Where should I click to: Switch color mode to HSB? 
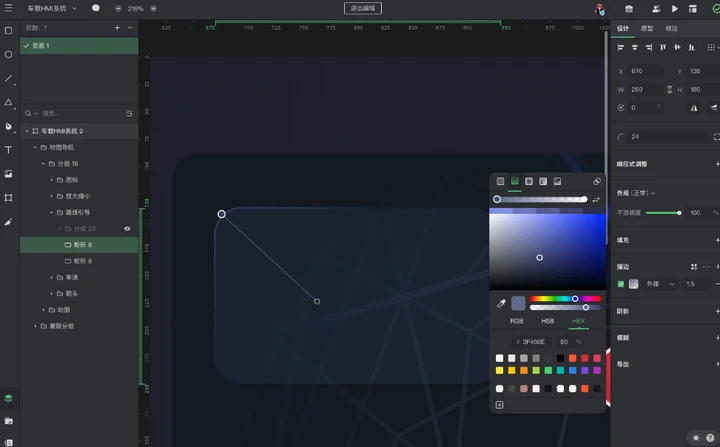tap(547, 321)
